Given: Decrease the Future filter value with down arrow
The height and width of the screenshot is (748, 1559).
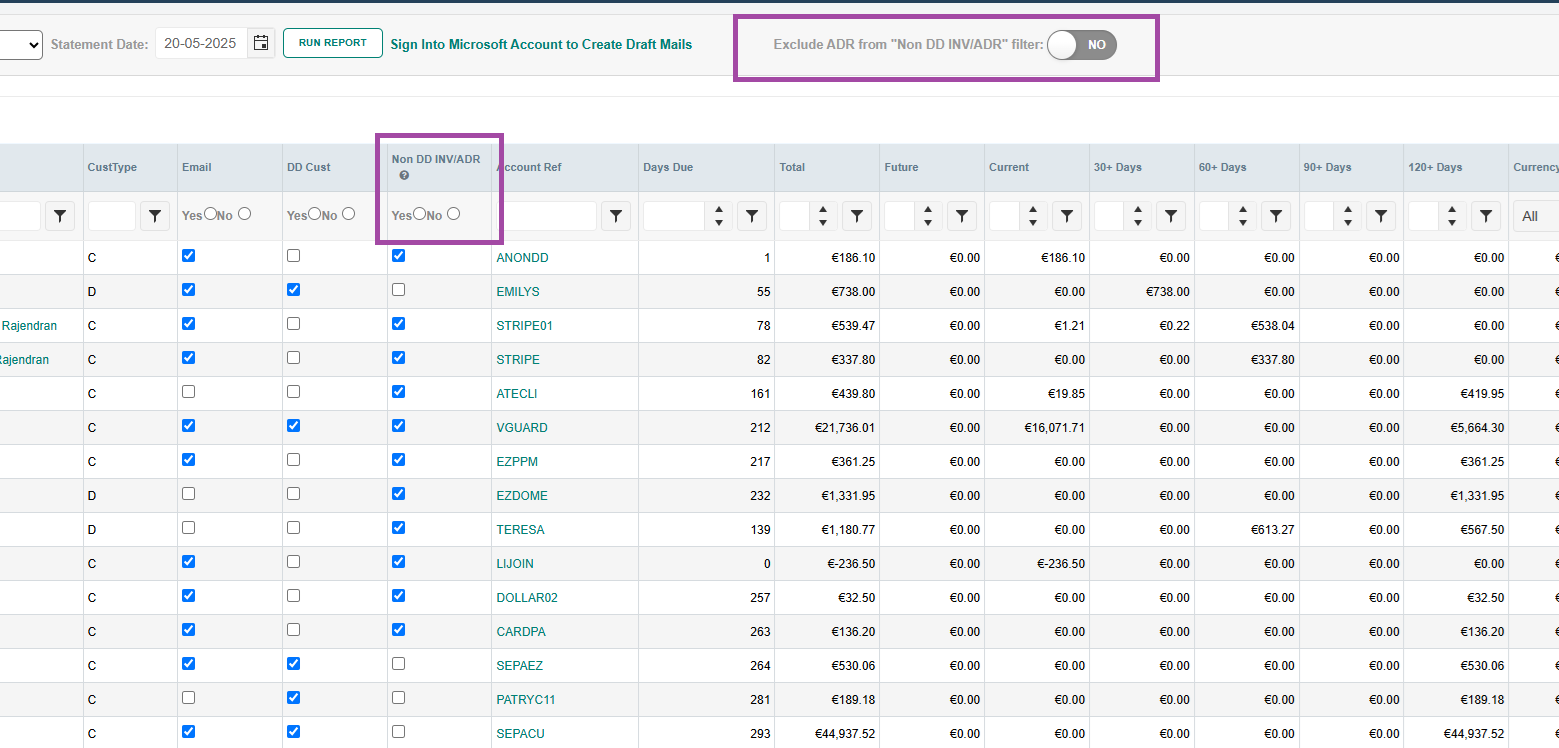Looking at the screenshot, I should [928, 222].
